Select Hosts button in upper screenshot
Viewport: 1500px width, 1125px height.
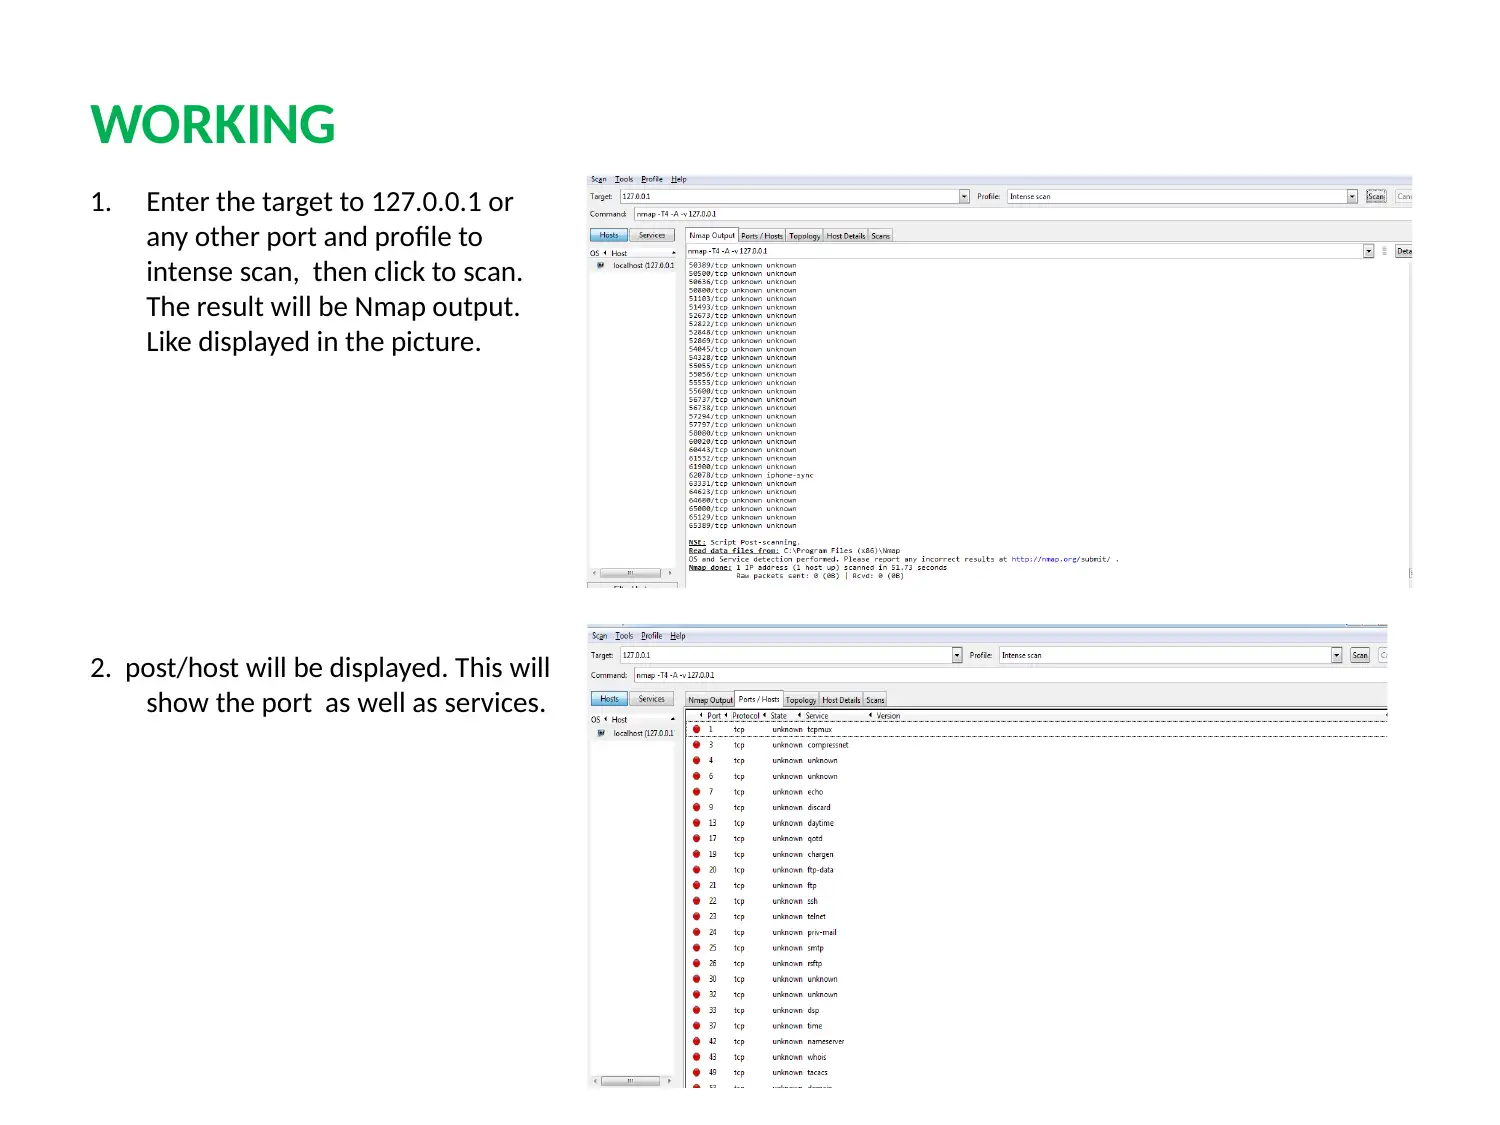pos(609,236)
